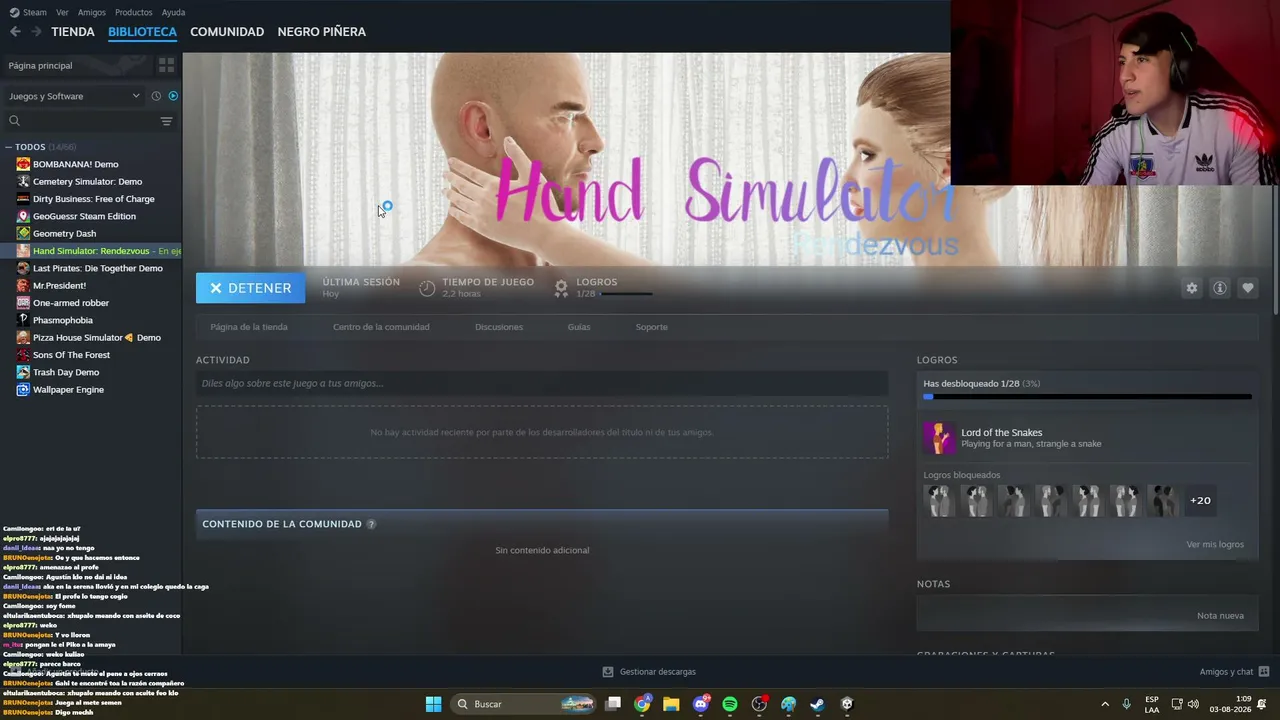Switch library to grid view icon
The height and width of the screenshot is (720, 1280).
coord(166,65)
